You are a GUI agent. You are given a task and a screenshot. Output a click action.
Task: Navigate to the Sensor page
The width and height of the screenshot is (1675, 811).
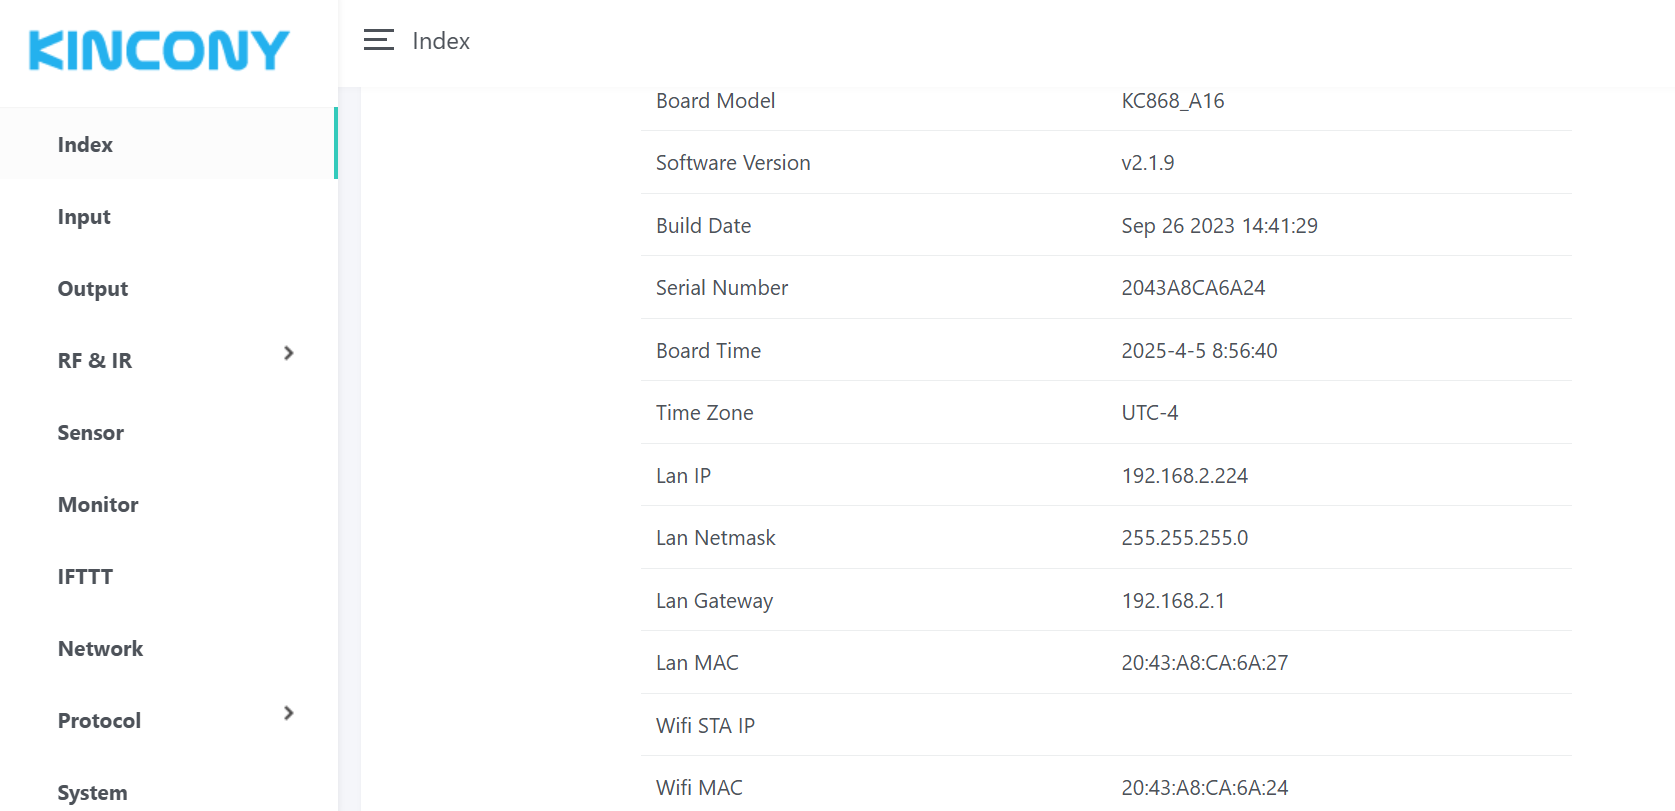tap(91, 433)
